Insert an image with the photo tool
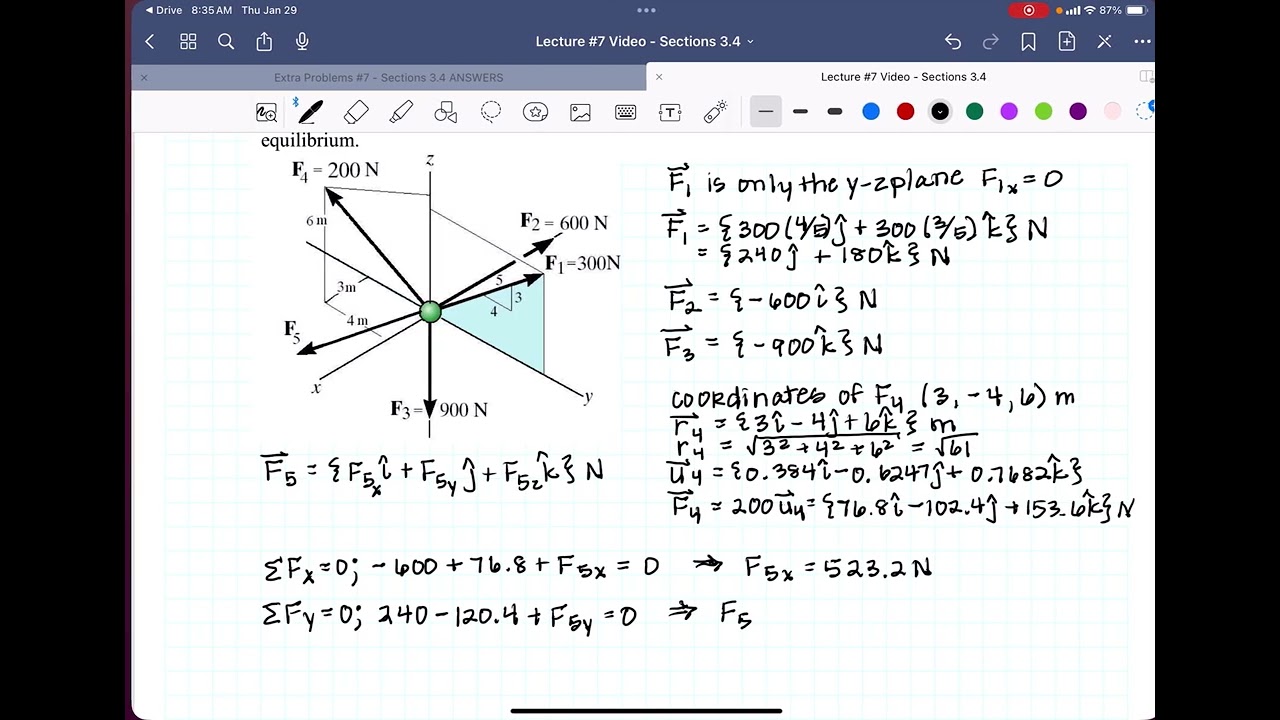The image size is (1280, 720). coord(581,112)
